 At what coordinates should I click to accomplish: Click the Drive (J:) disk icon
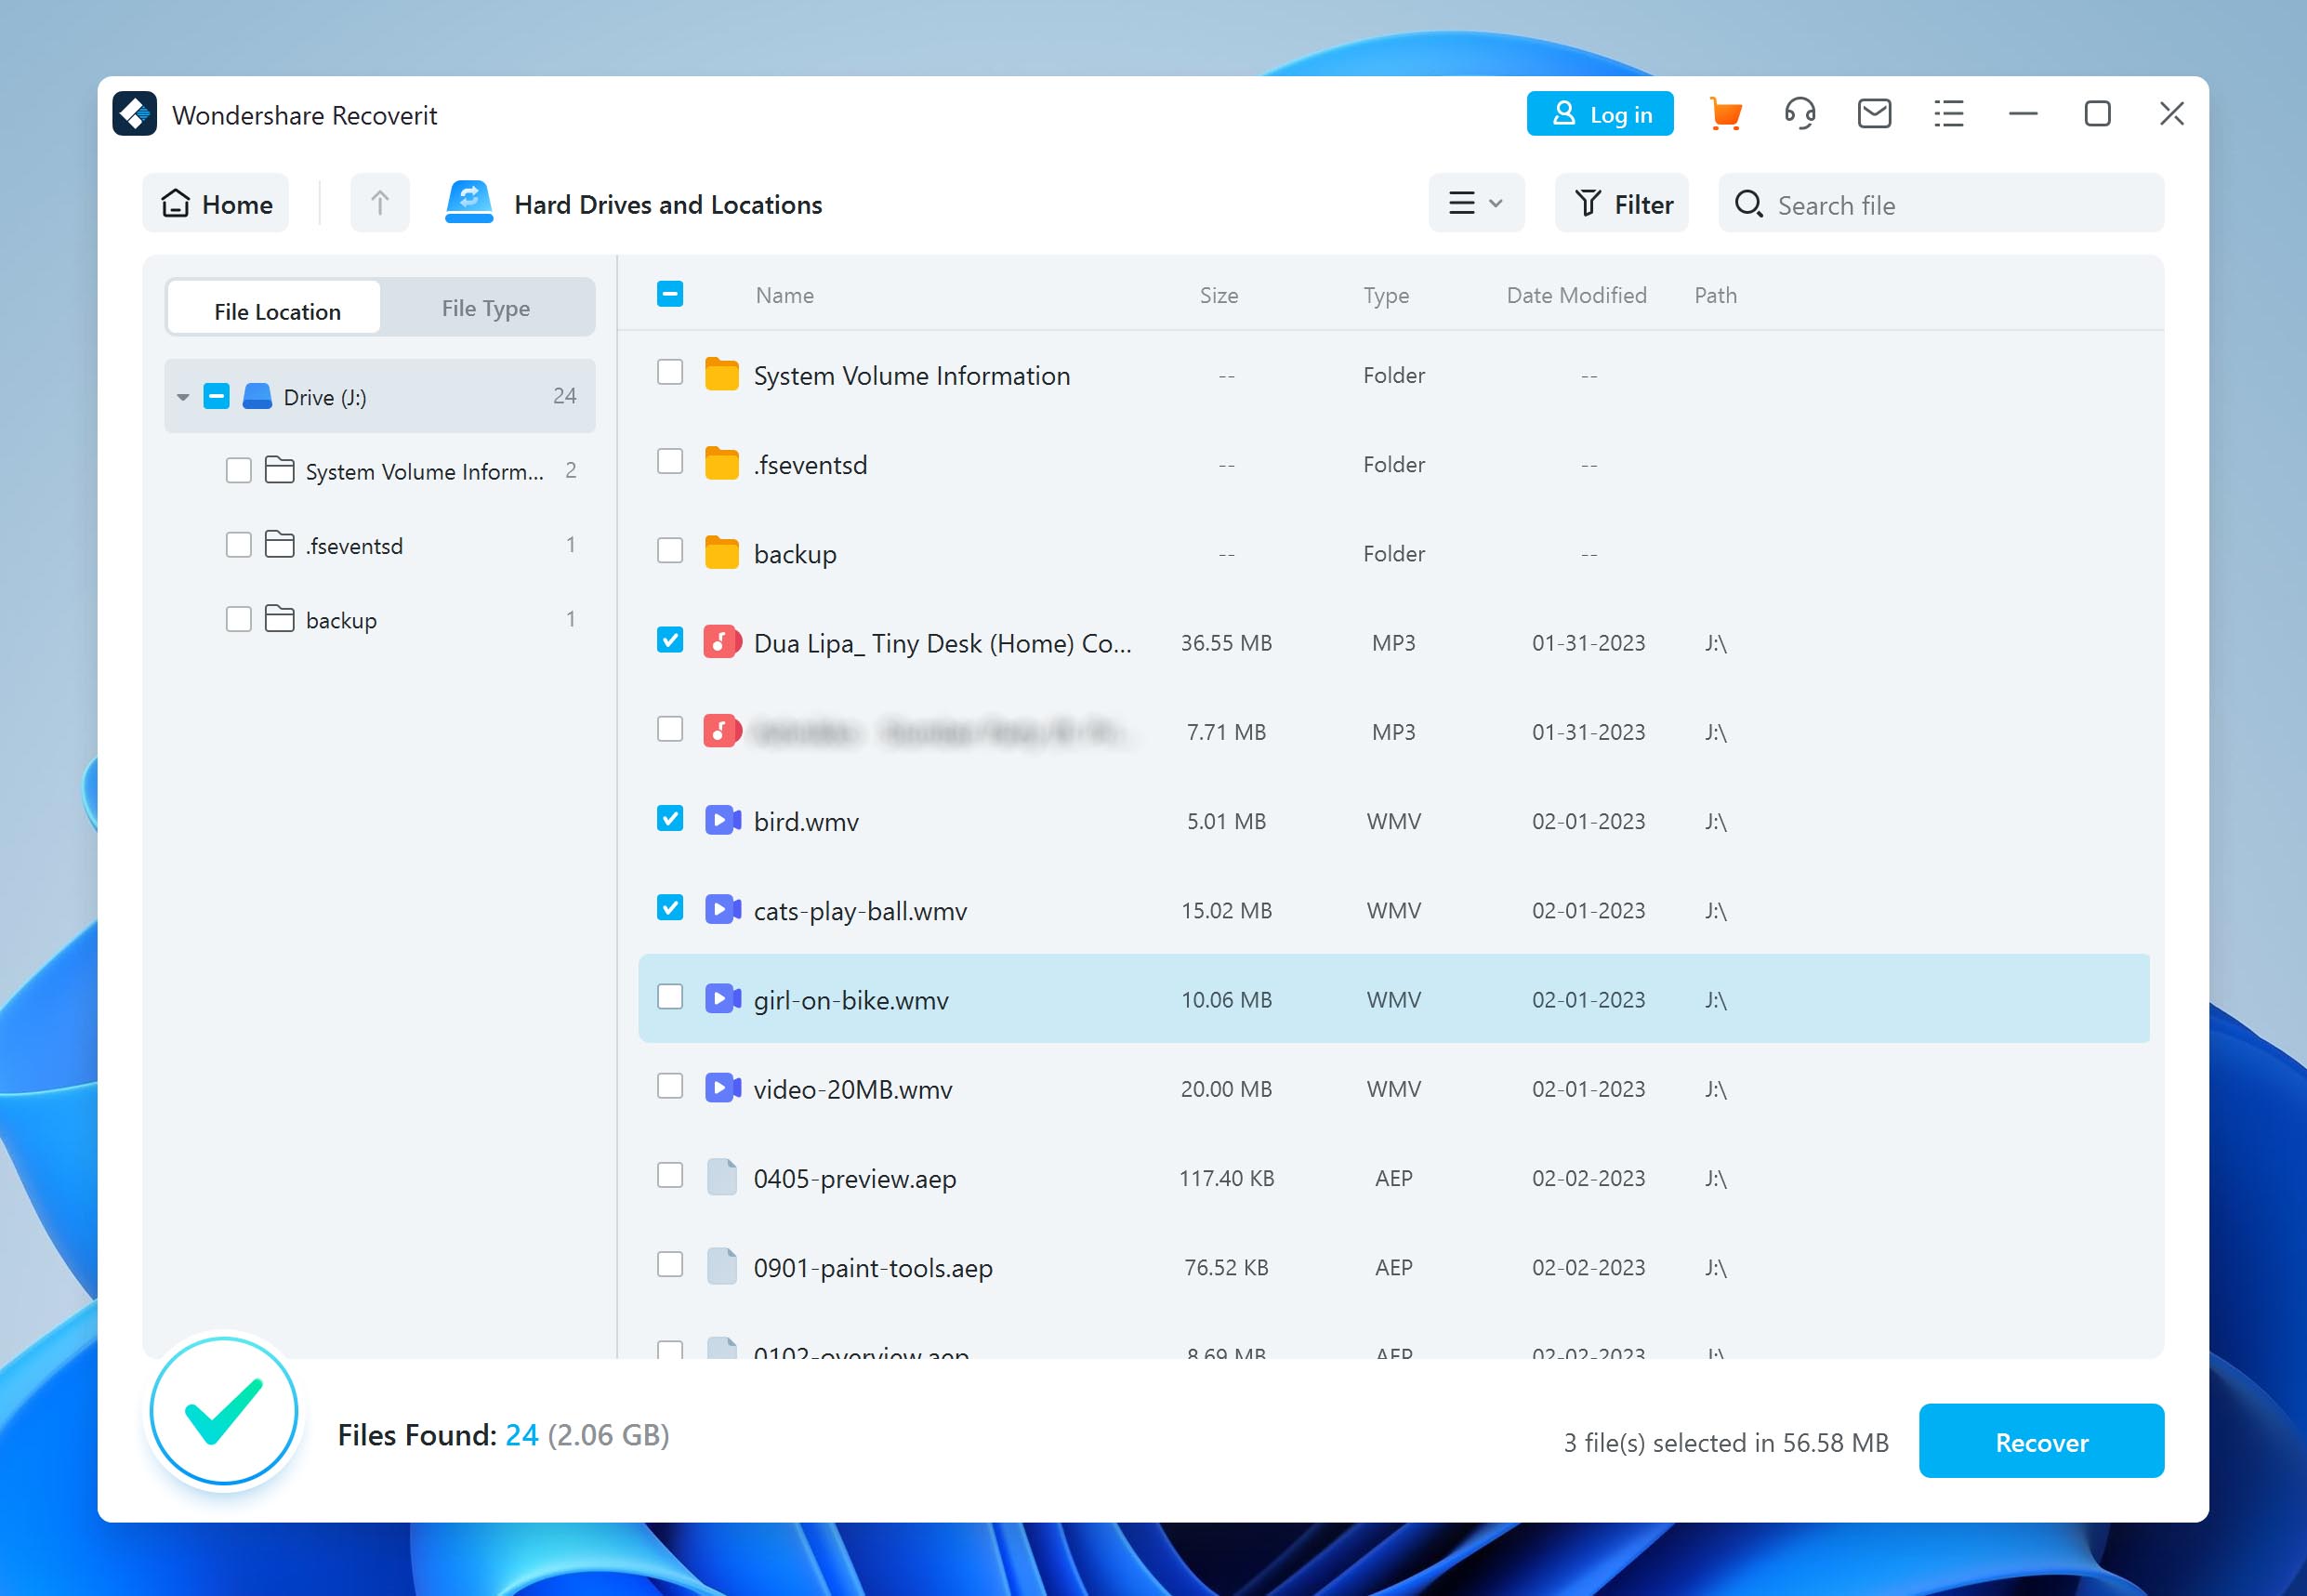coord(257,396)
